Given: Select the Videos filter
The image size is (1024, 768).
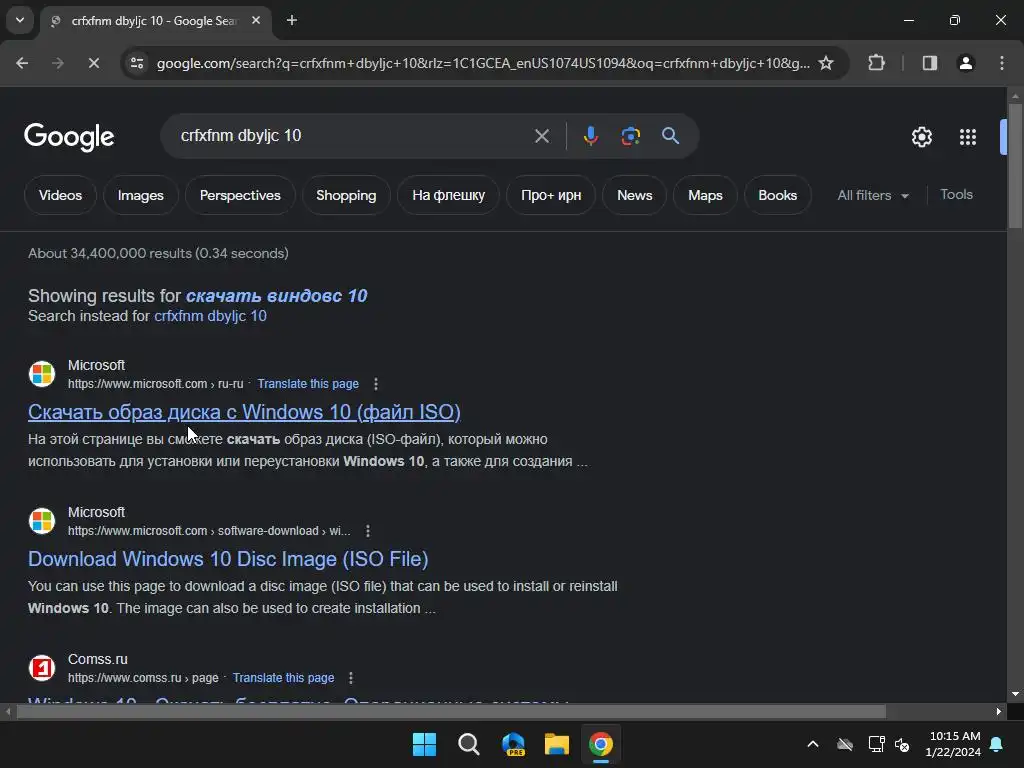Looking at the screenshot, I should (x=60, y=195).
